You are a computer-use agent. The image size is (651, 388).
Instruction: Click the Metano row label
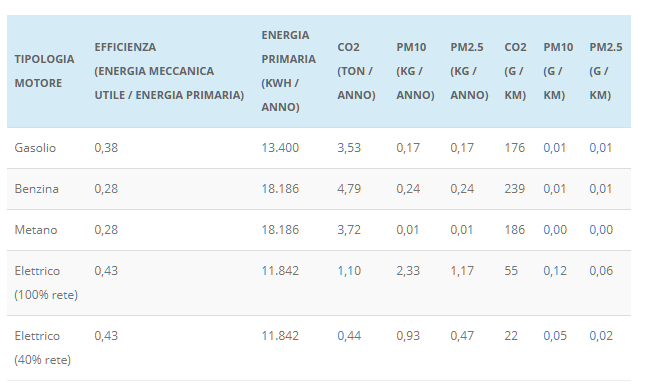tap(36, 230)
